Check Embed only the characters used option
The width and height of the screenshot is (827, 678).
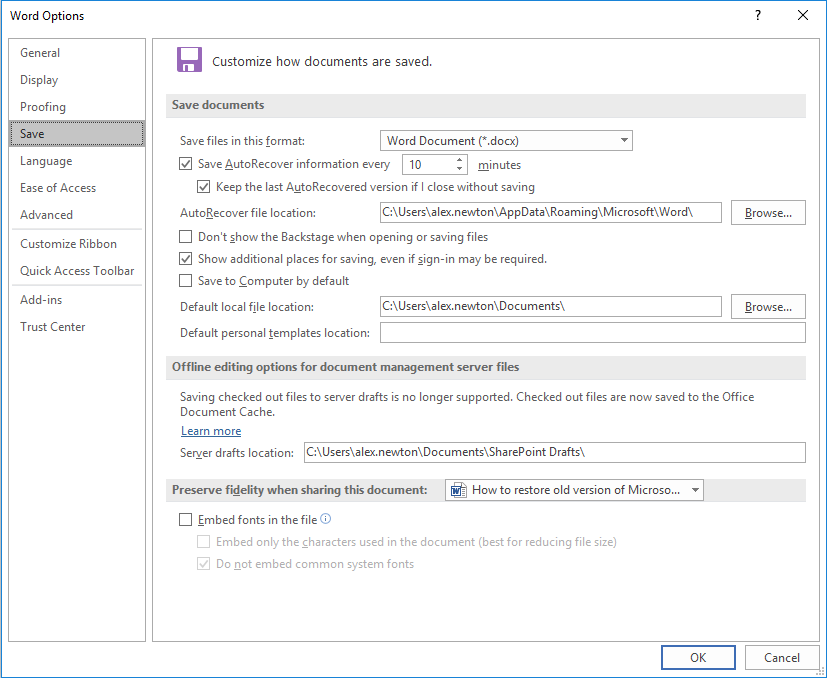(x=204, y=542)
